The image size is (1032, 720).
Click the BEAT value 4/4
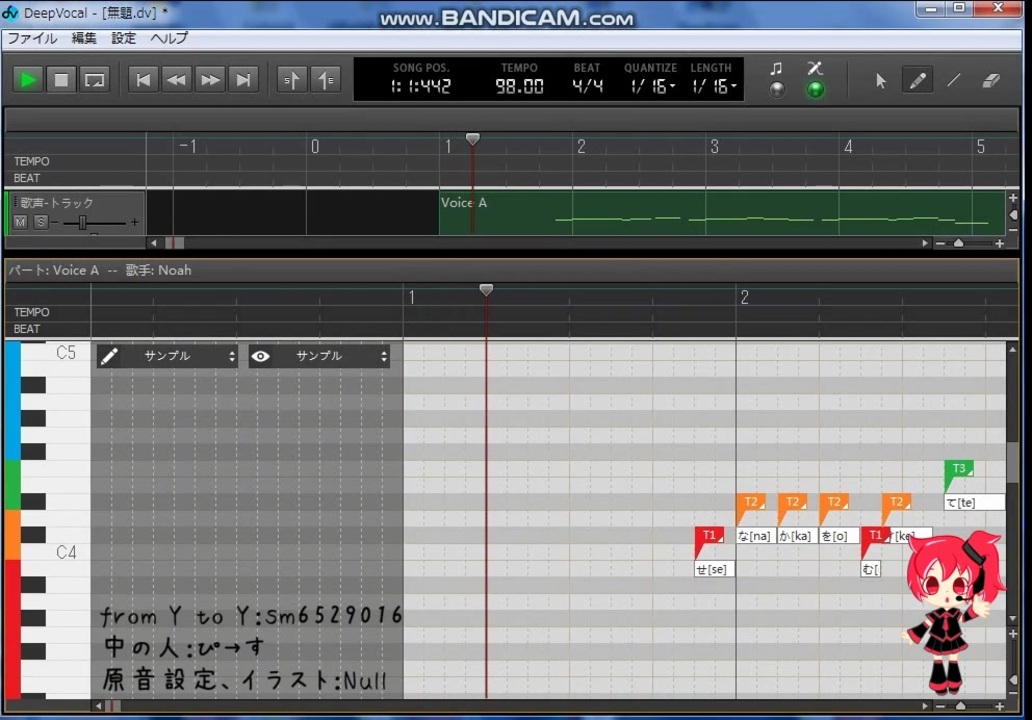coord(587,86)
